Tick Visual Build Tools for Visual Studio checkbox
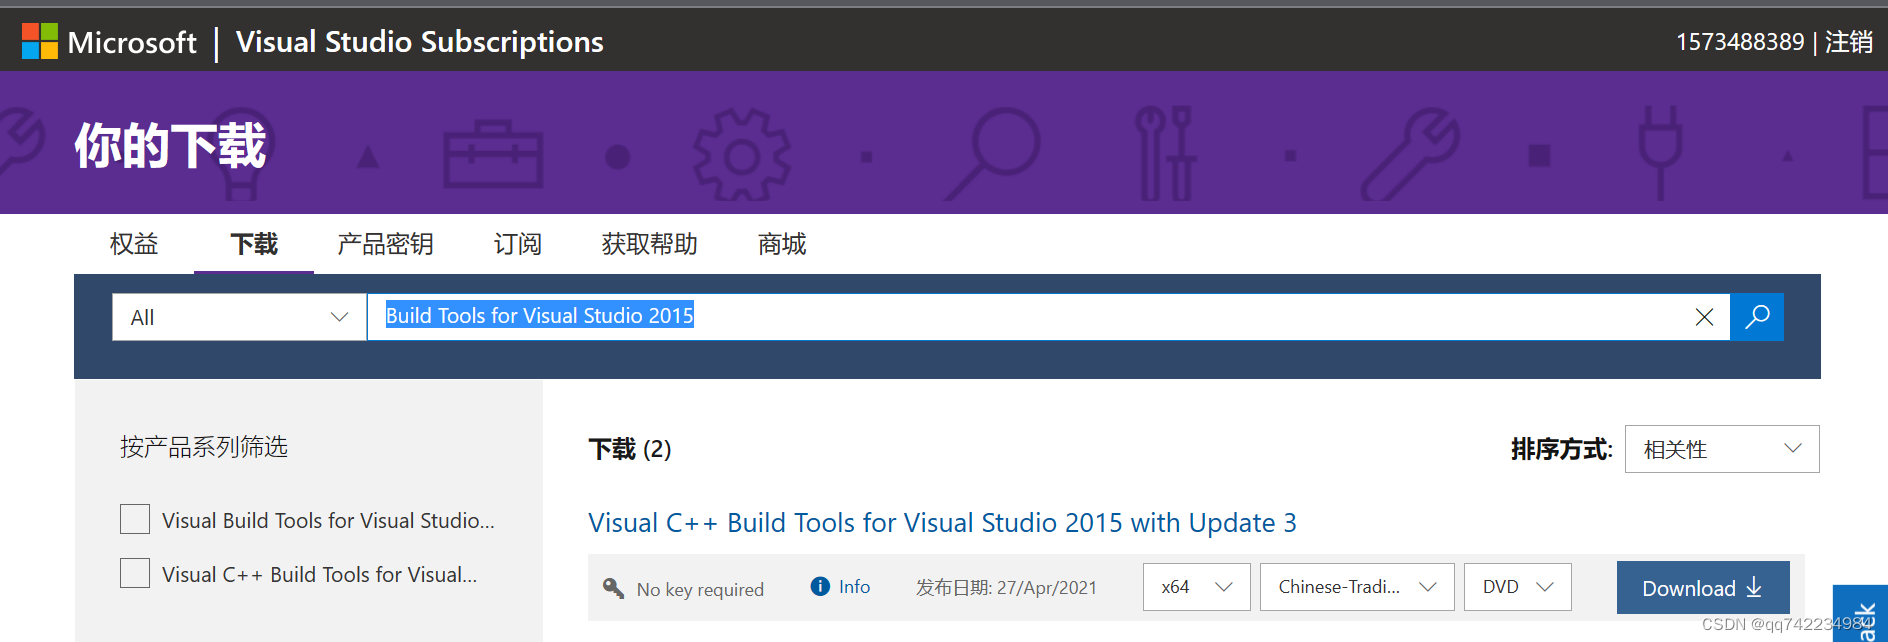This screenshot has width=1888, height=642. click(x=135, y=520)
